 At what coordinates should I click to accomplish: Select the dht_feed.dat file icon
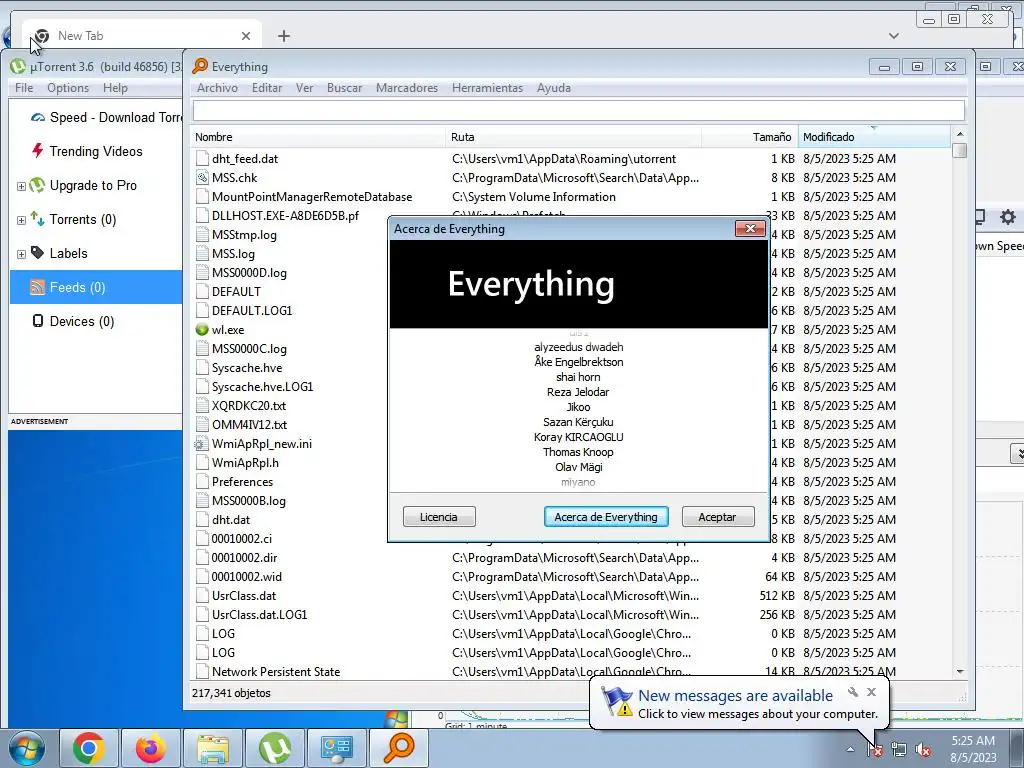coord(202,159)
